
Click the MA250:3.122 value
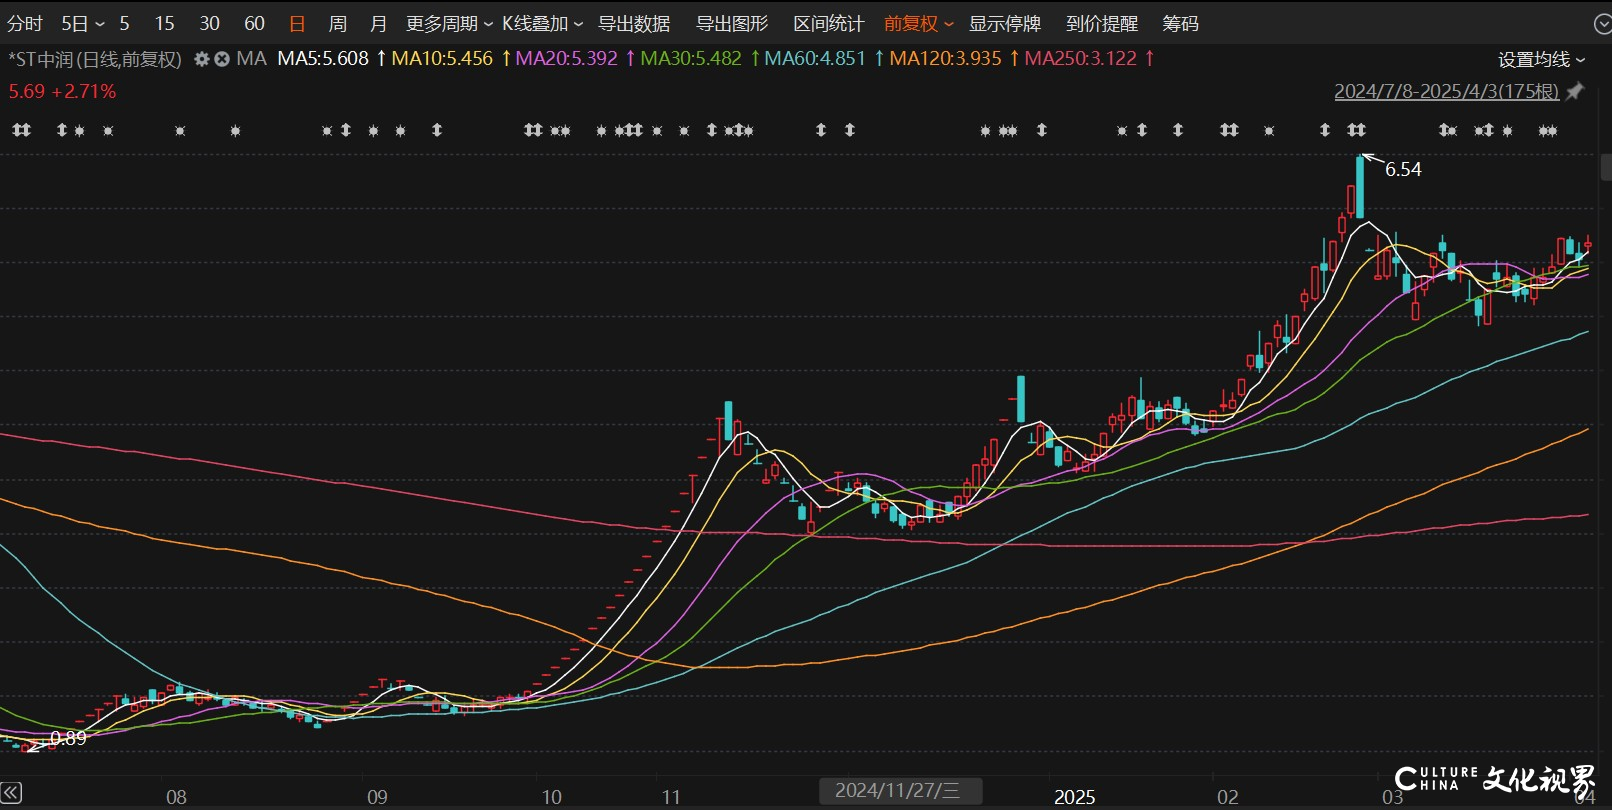1081,59
